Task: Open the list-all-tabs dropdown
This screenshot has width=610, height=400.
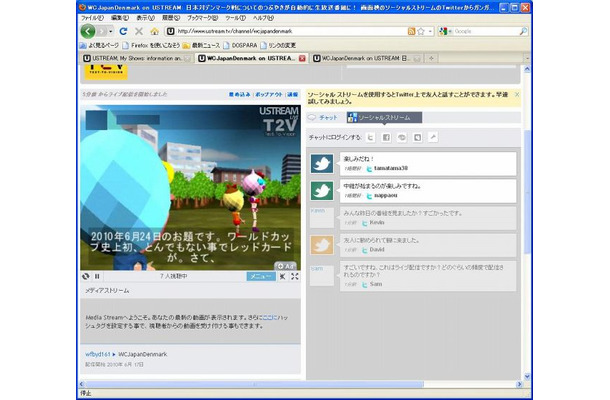Action: (x=527, y=58)
